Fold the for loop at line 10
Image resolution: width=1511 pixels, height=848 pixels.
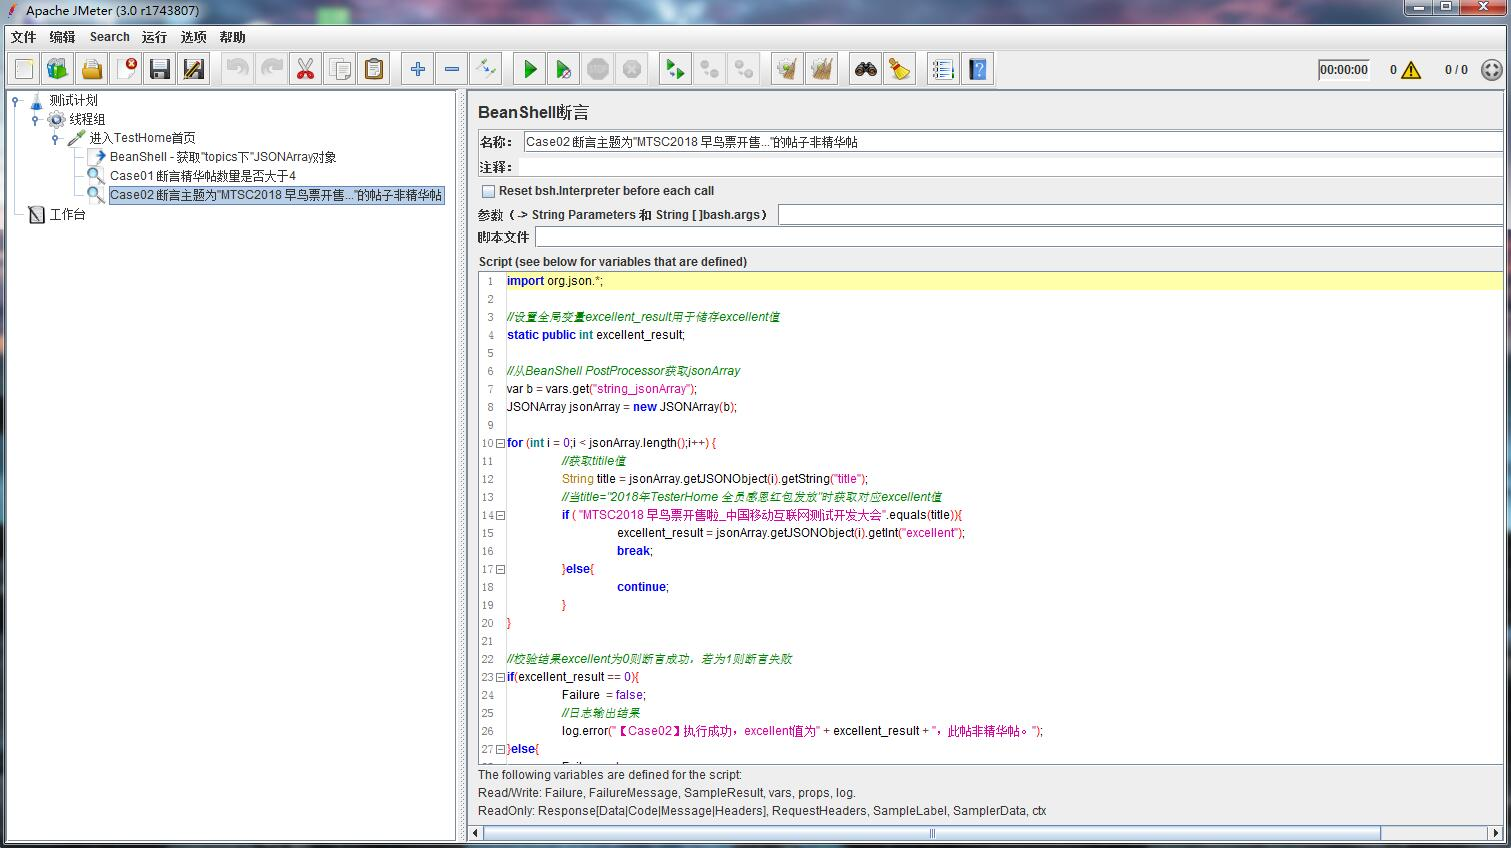(501, 443)
